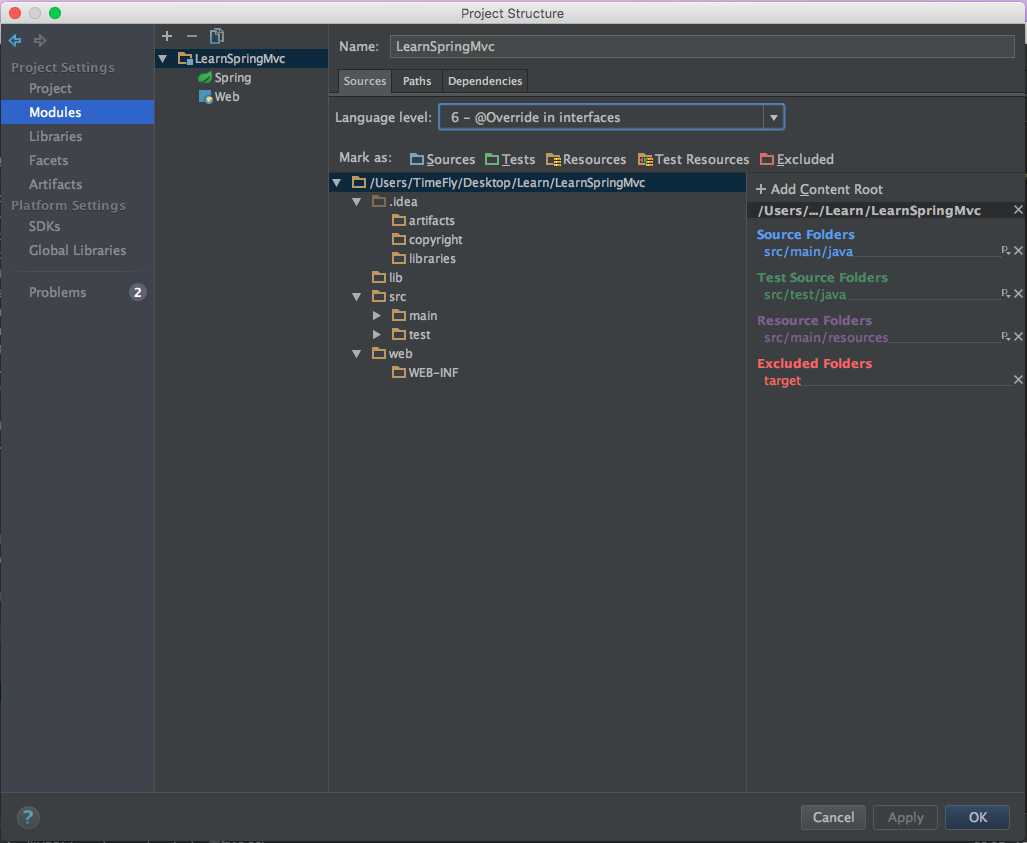1027x843 pixels.
Task: Edit properties of src/test/java root
Action: (1005, 293)
